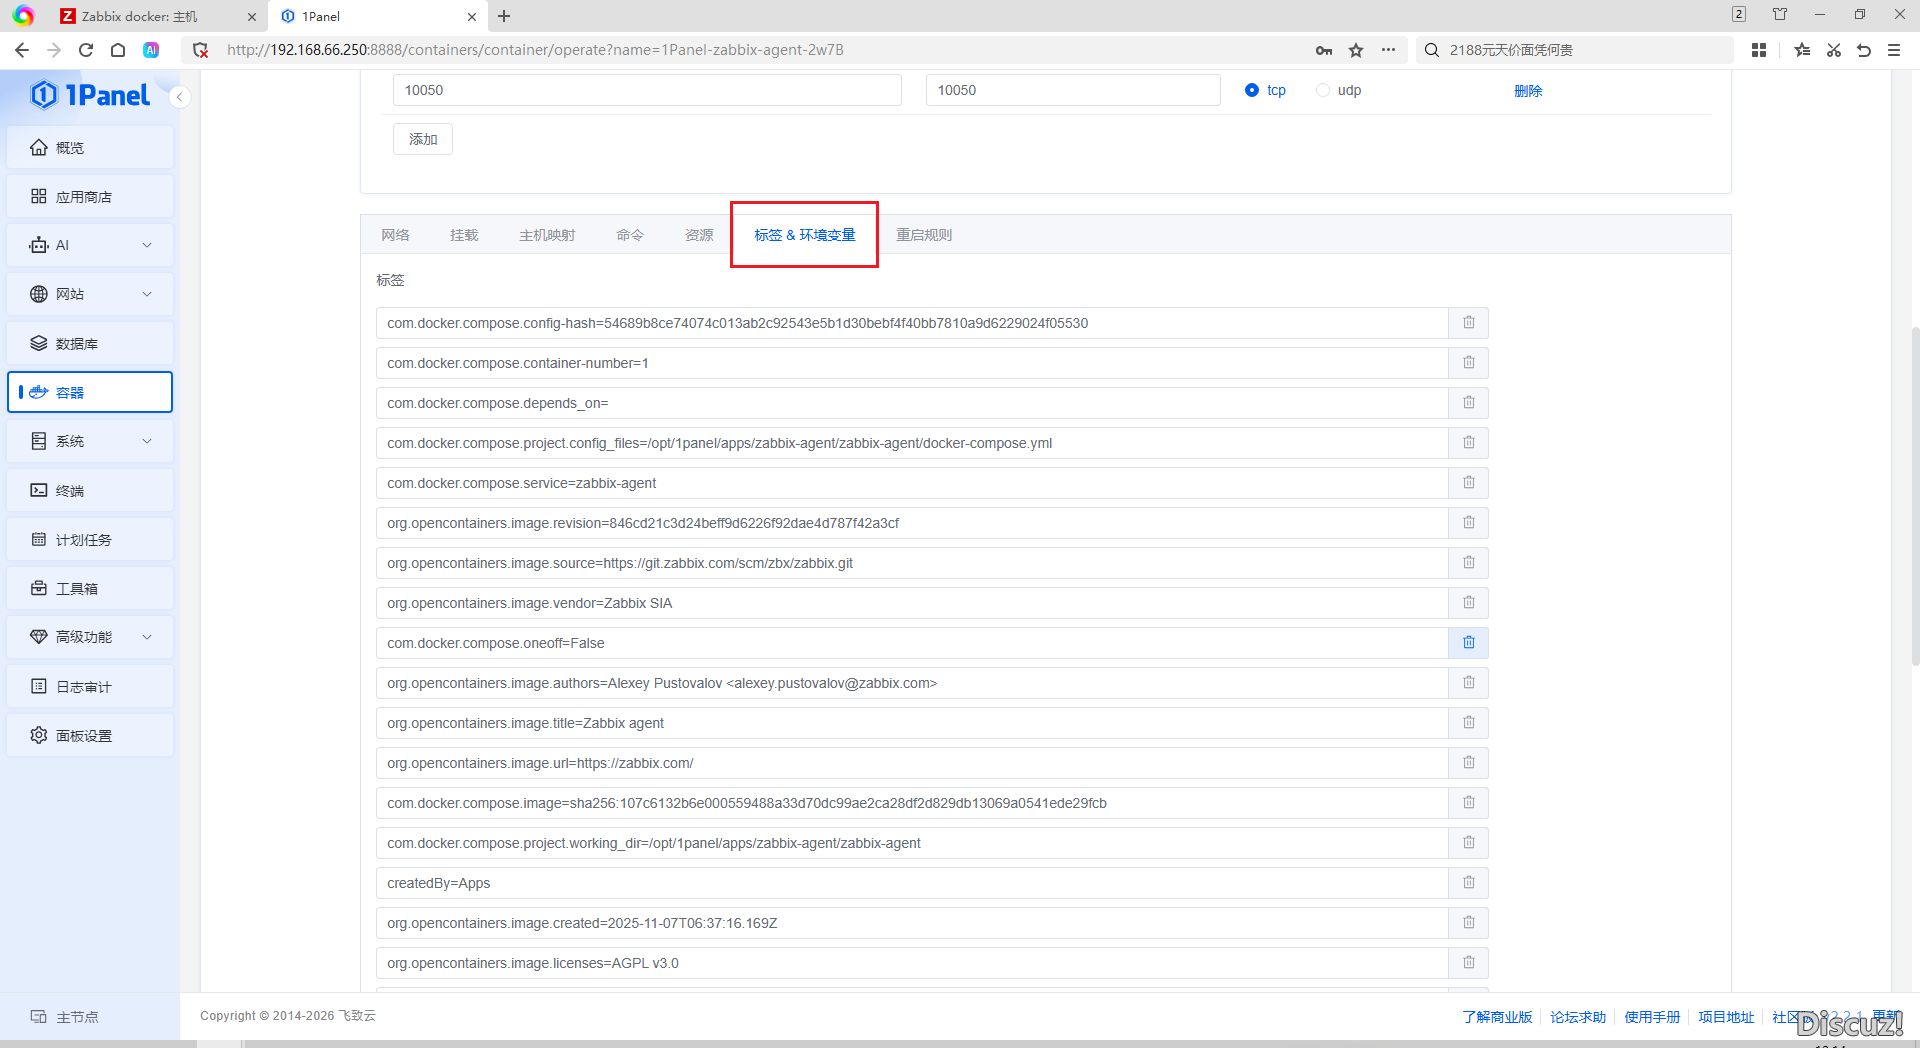Open the browser extensions grid
The height and width of the screenshot is (1048, 1920).
coord(1759,50)
